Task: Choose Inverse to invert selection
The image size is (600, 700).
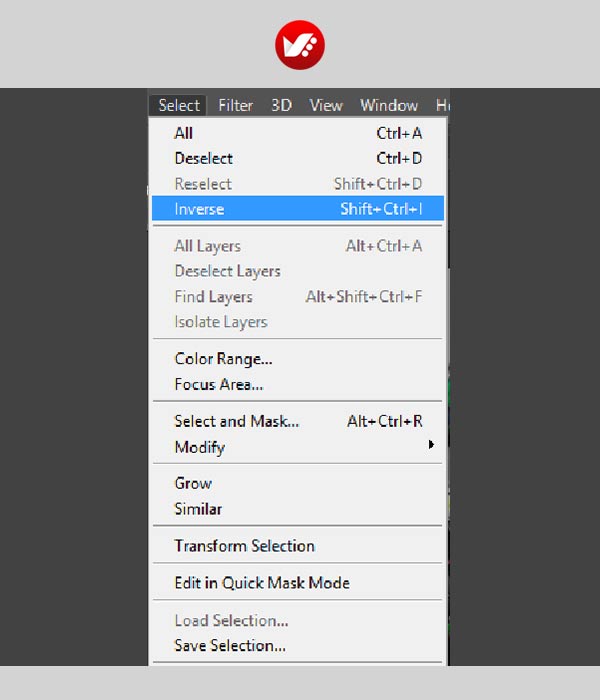Action: [298, 208]
